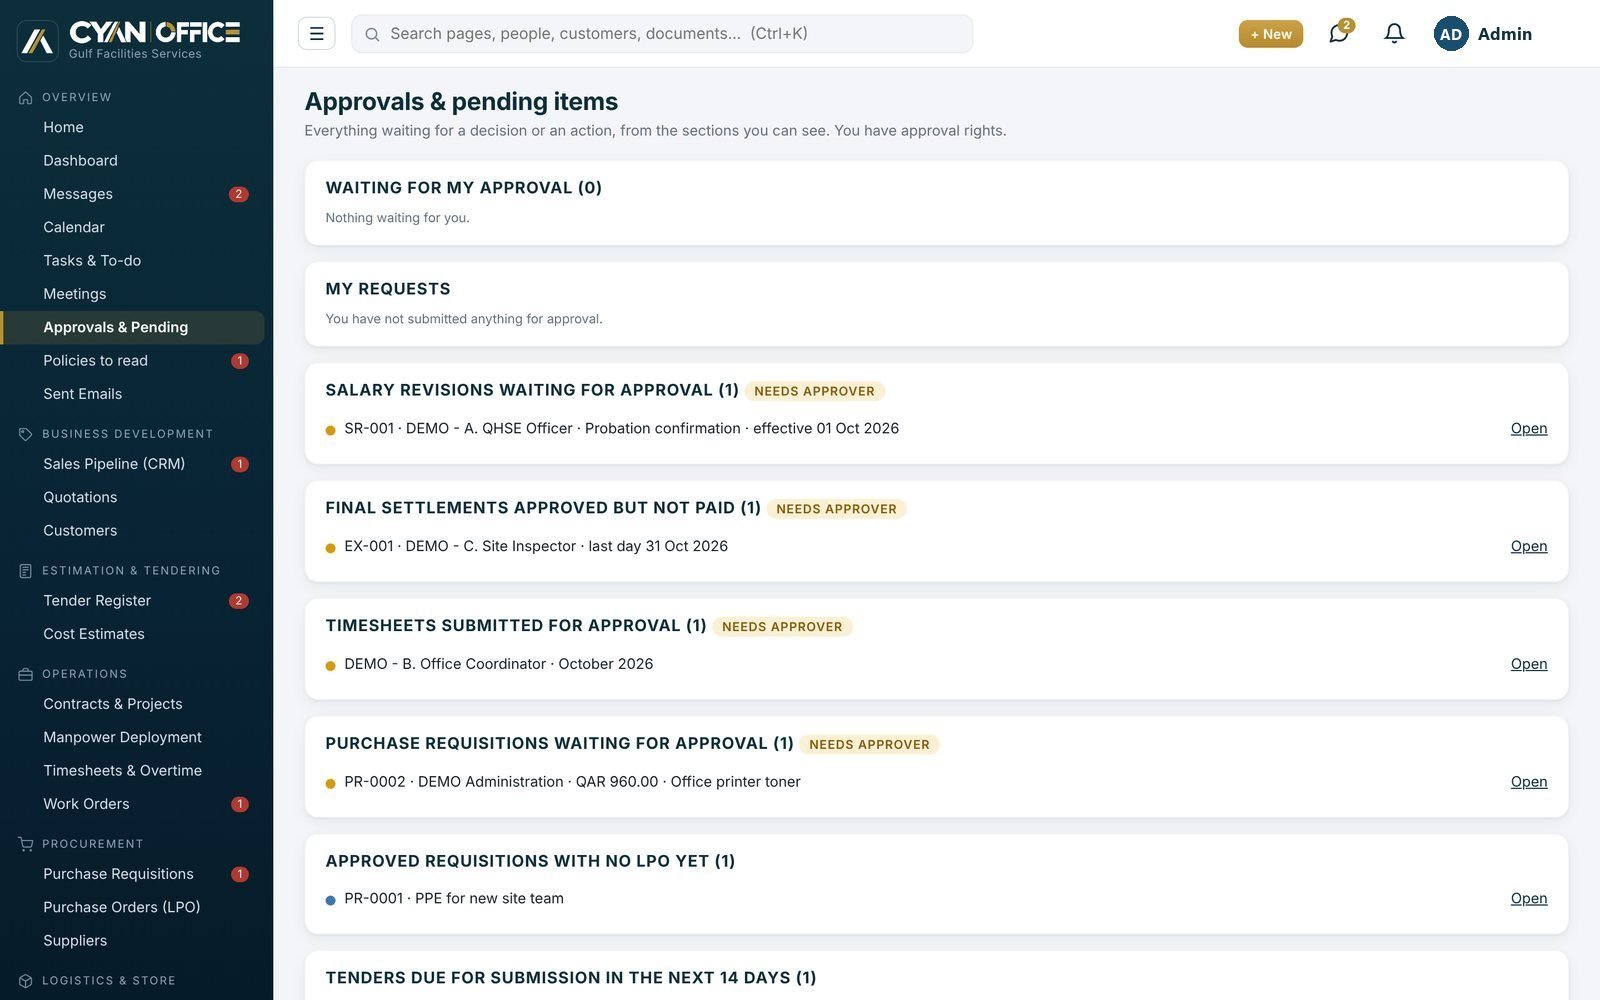The width and height of the screenshot is (1600, 1000).
Task: Open Tender Register page
Action: coord(132,601)
